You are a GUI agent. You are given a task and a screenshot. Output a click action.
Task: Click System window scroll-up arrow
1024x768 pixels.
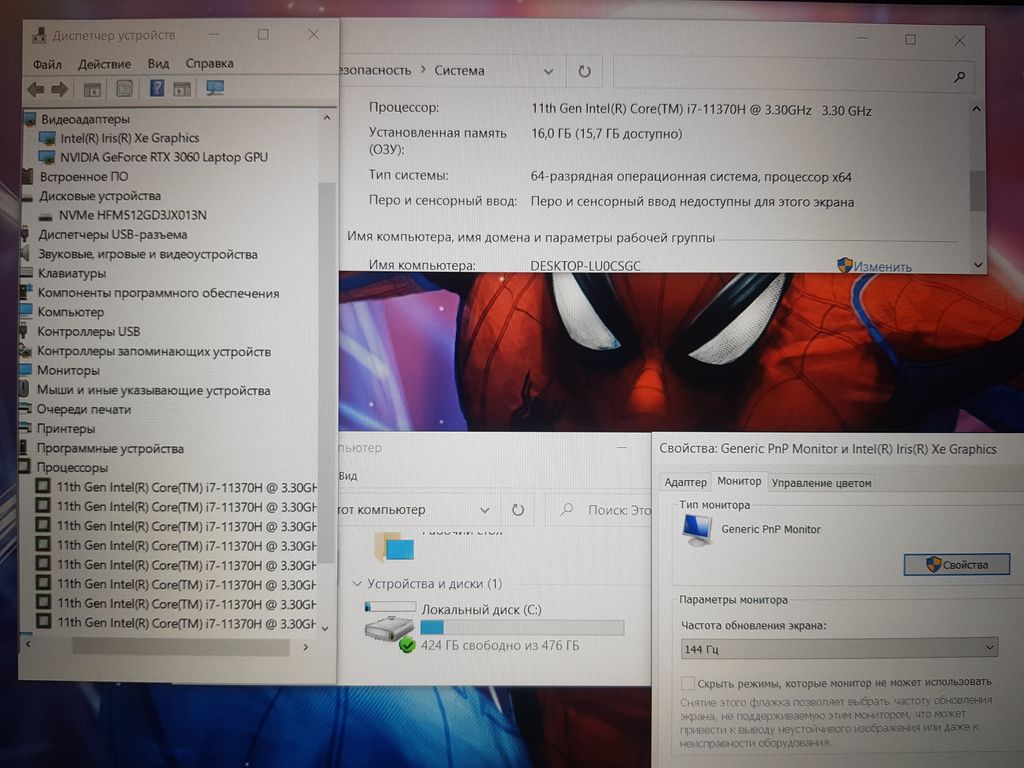(976, 108)
